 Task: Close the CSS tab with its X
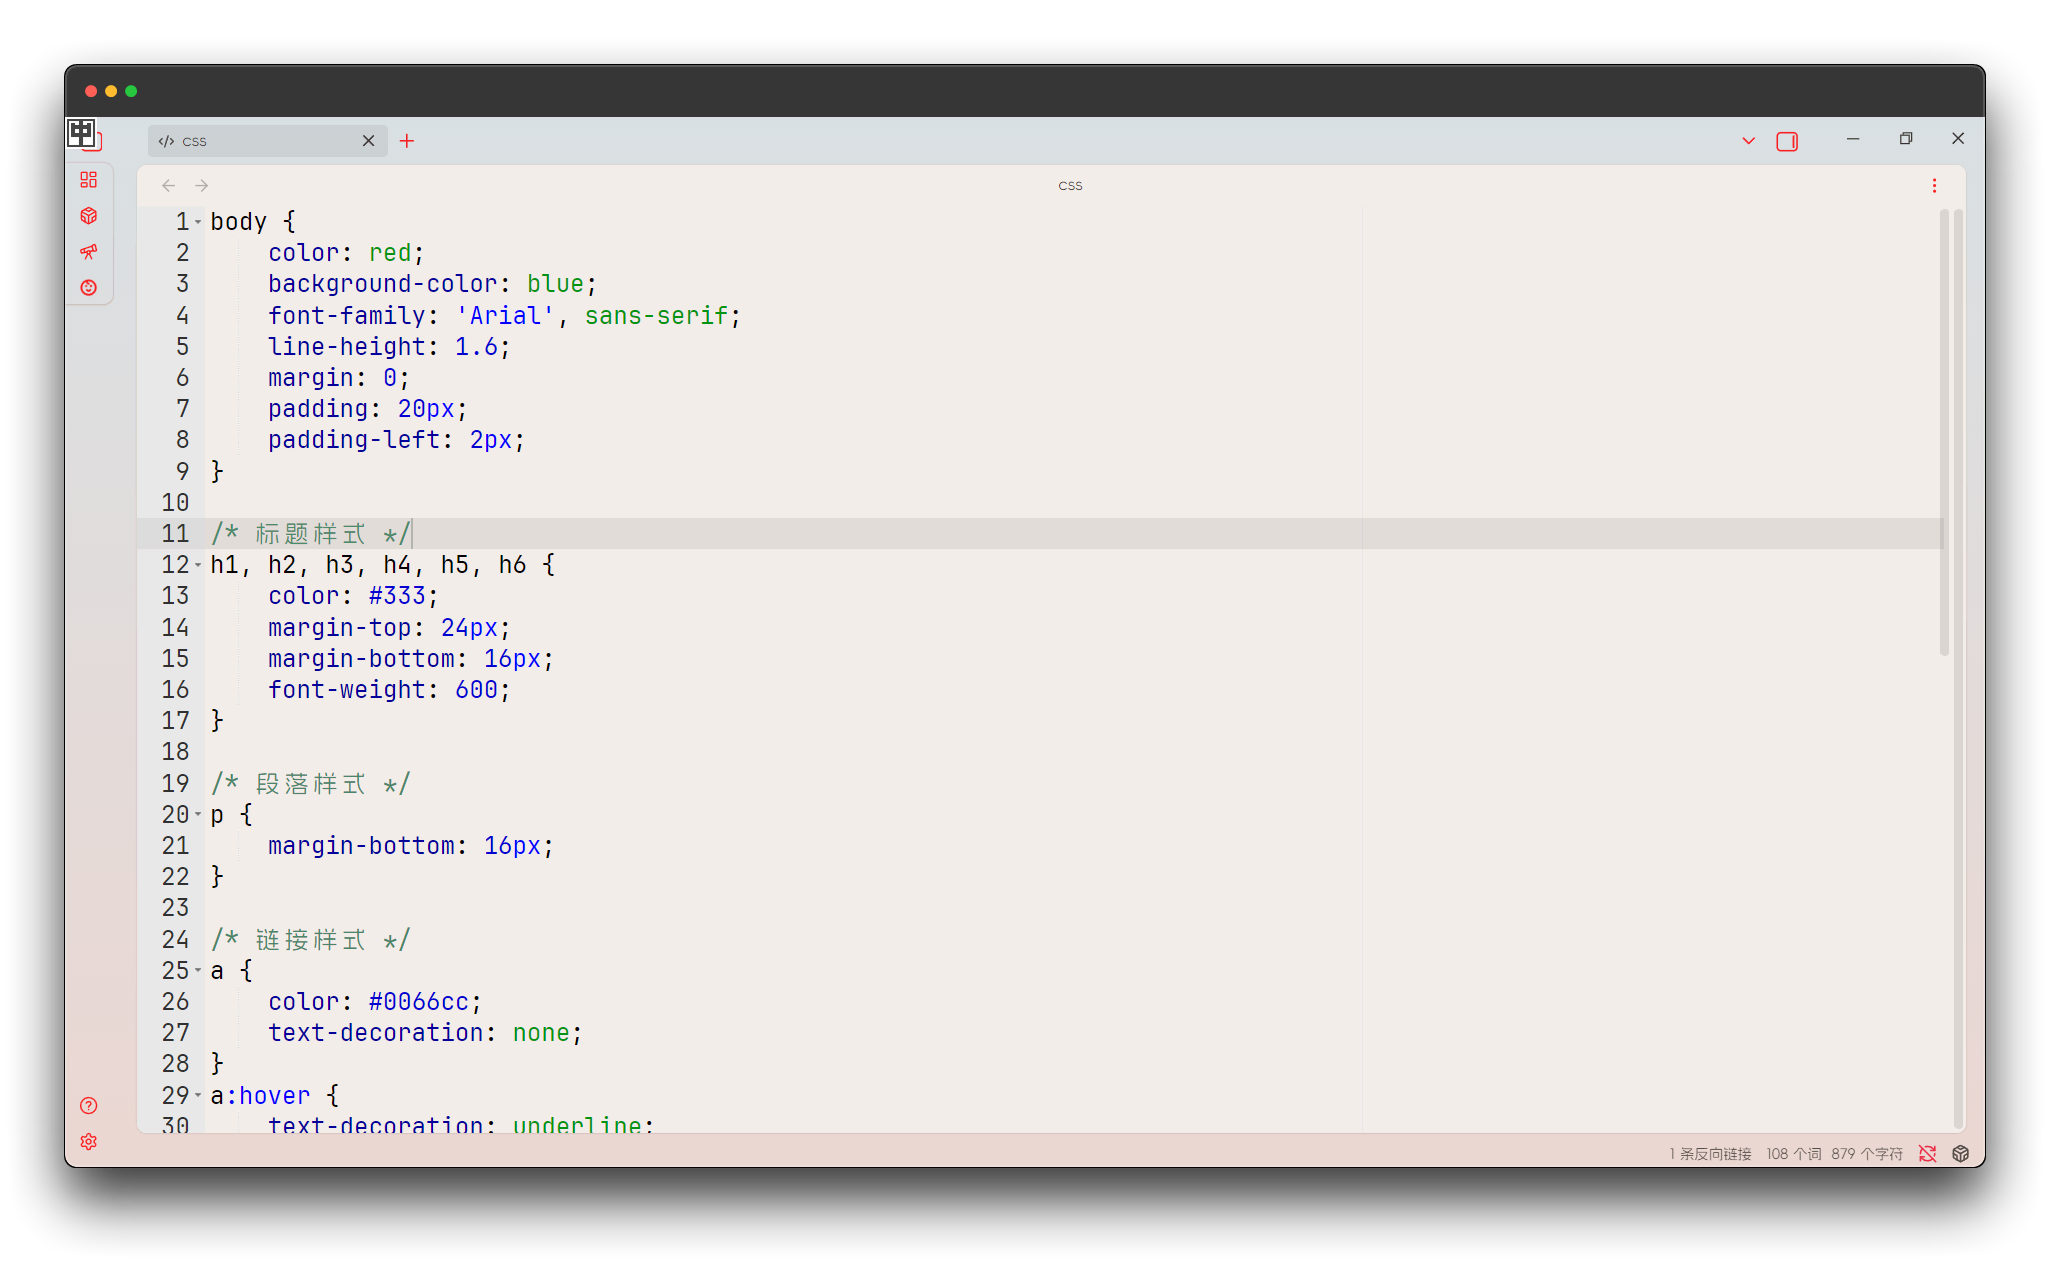pos(368,141)
